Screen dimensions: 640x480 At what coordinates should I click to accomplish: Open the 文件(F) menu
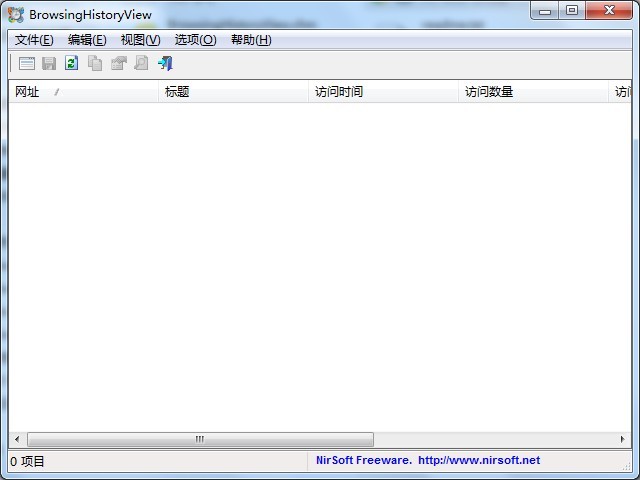pyautogui.click(x=34, y=40)
